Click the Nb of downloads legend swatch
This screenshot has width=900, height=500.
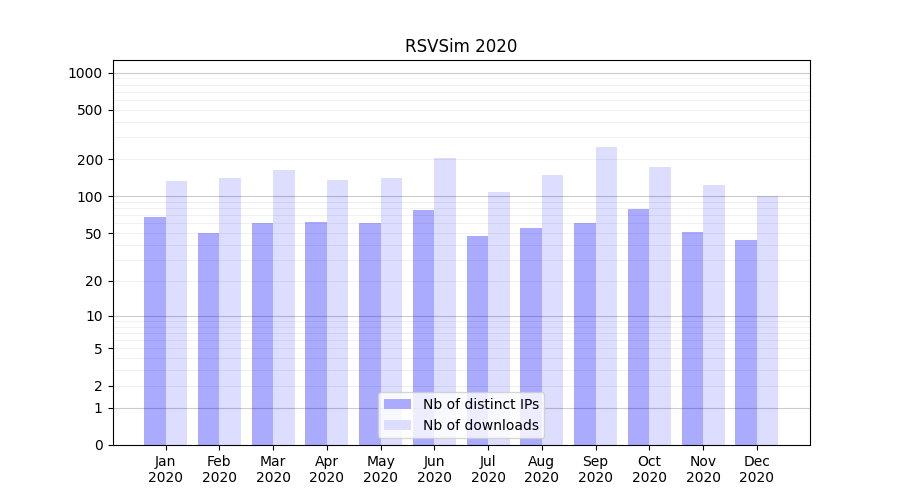397,425
